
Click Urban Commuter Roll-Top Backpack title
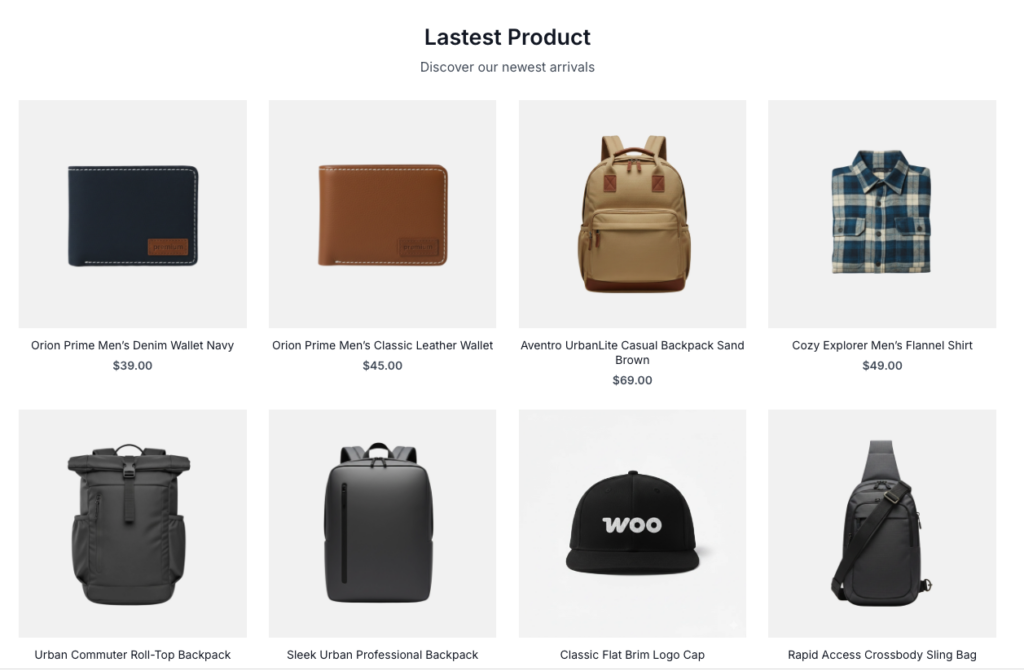pos(133,655)
